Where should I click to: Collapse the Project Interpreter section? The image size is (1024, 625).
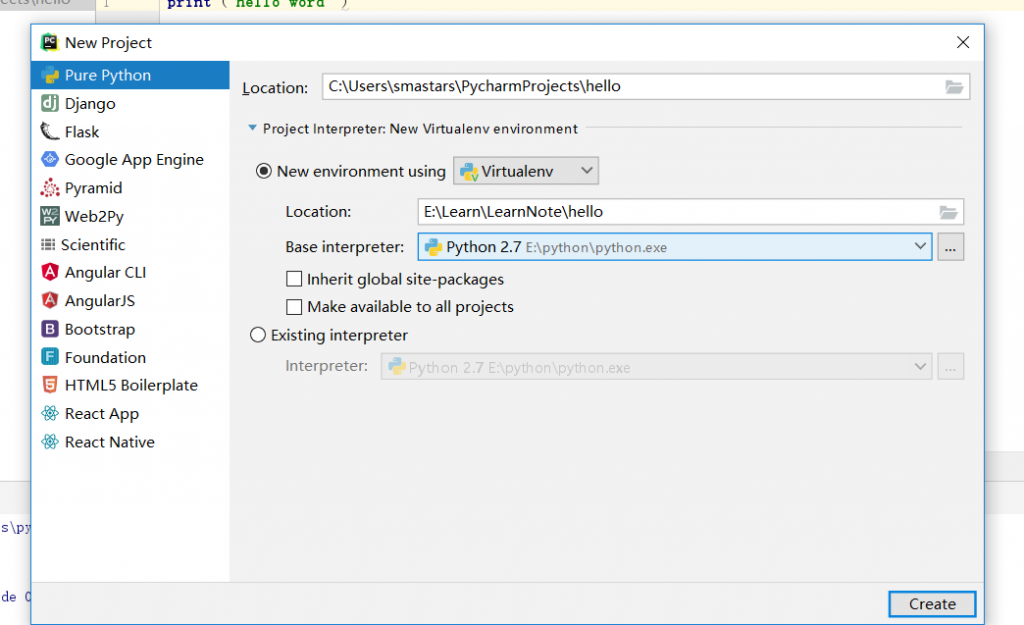252,128
